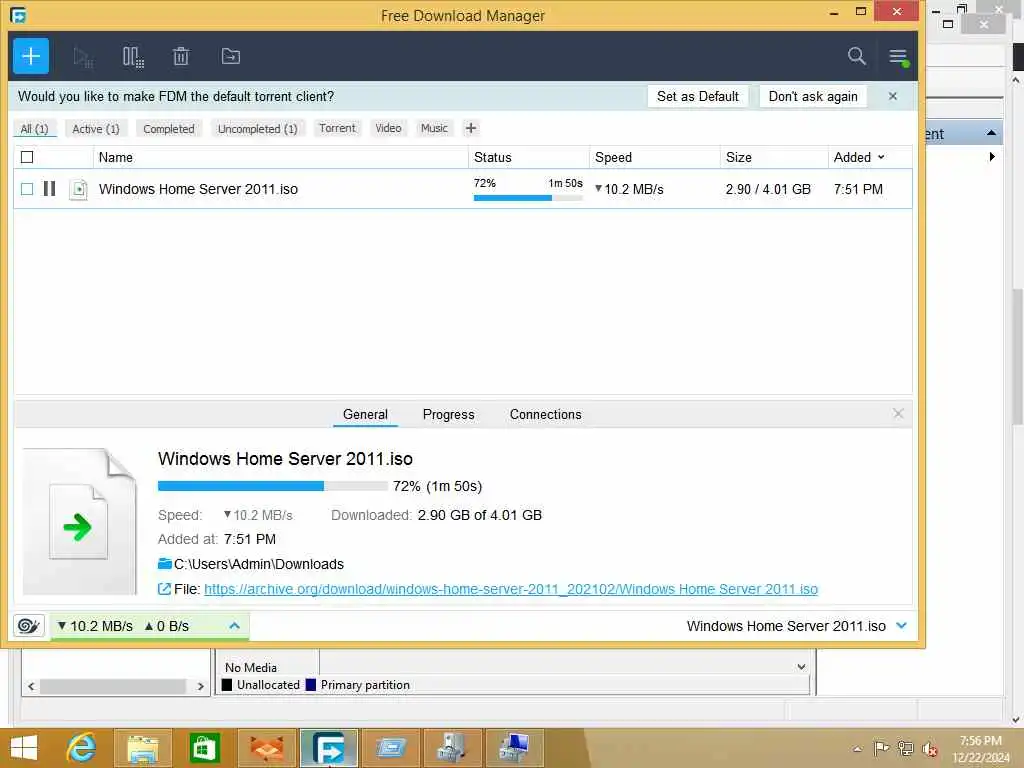The width and height of the screenshot is (1024, 768).
Task: Click the Don't ask again button
Action: tap(813, 96)
